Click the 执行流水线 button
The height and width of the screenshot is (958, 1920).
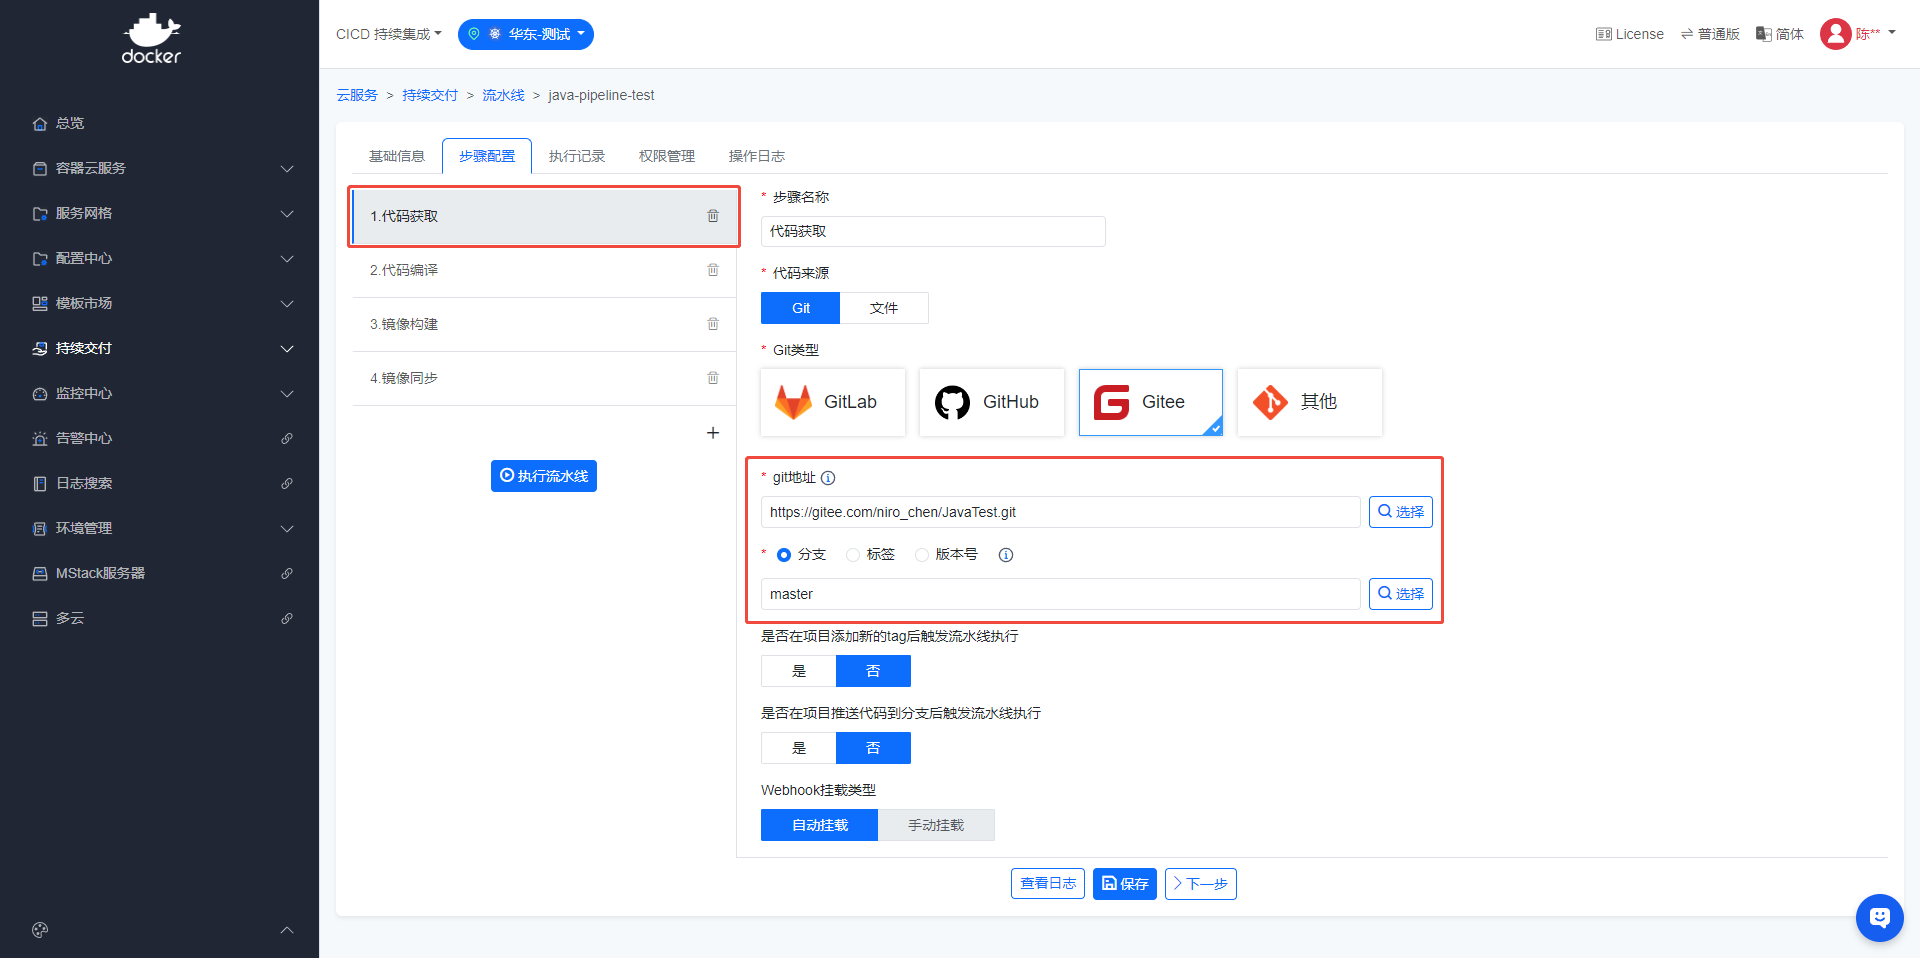544,476
